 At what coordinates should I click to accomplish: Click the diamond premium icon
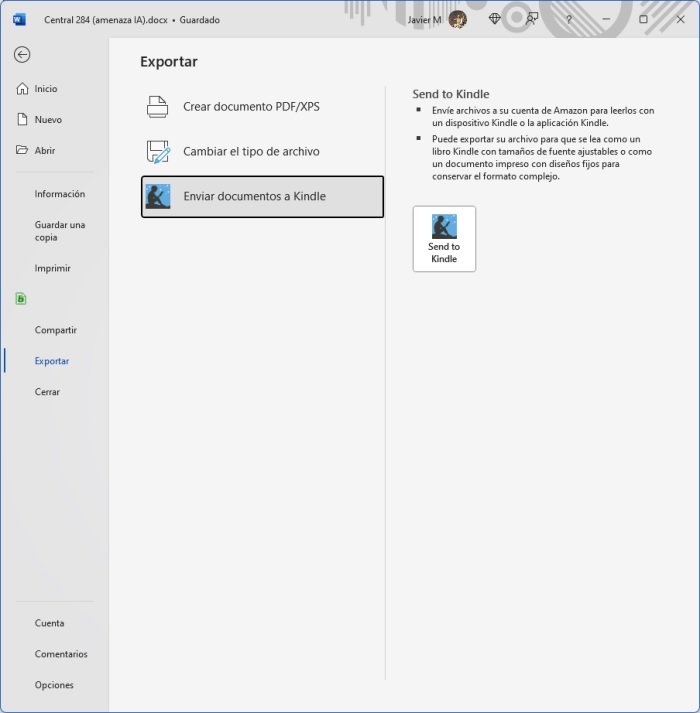(494, 19)
